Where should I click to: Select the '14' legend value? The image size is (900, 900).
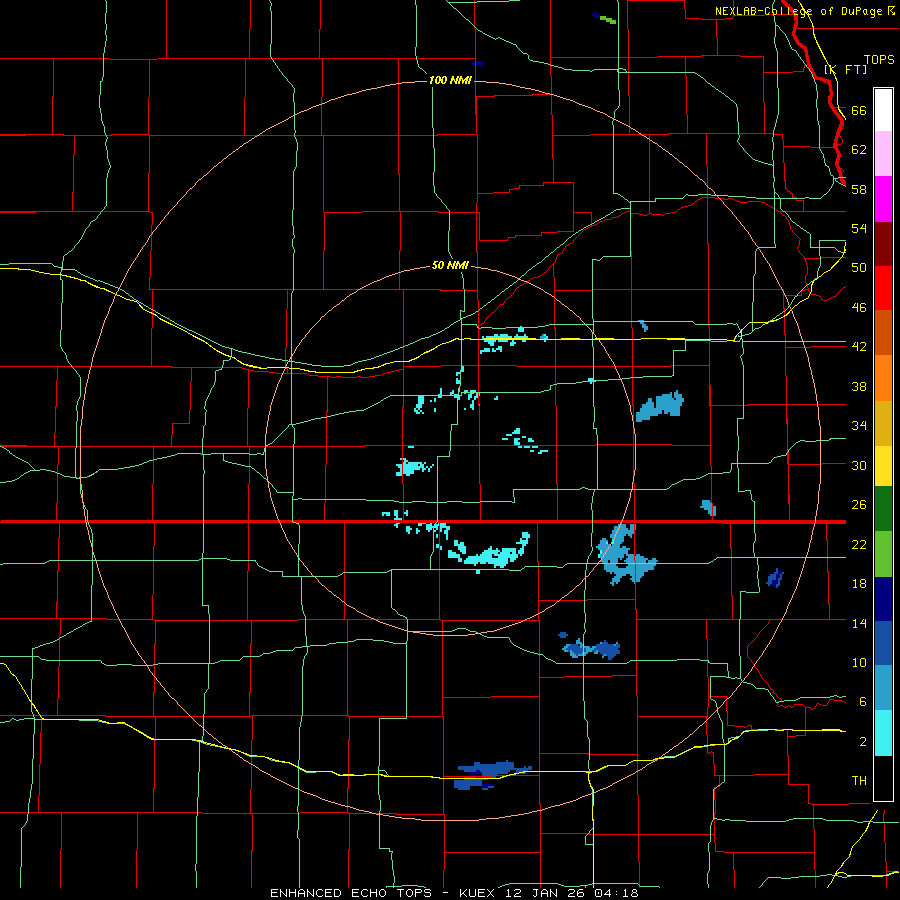click(859, 623)
